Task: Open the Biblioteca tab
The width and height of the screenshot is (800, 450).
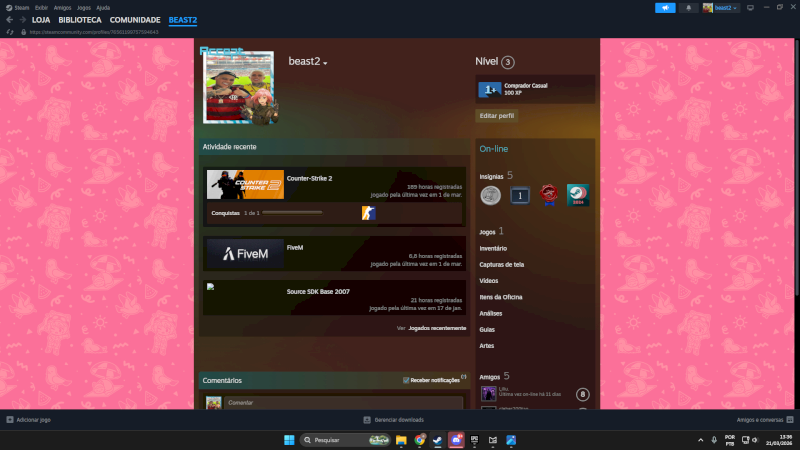Action: (79, 20)
